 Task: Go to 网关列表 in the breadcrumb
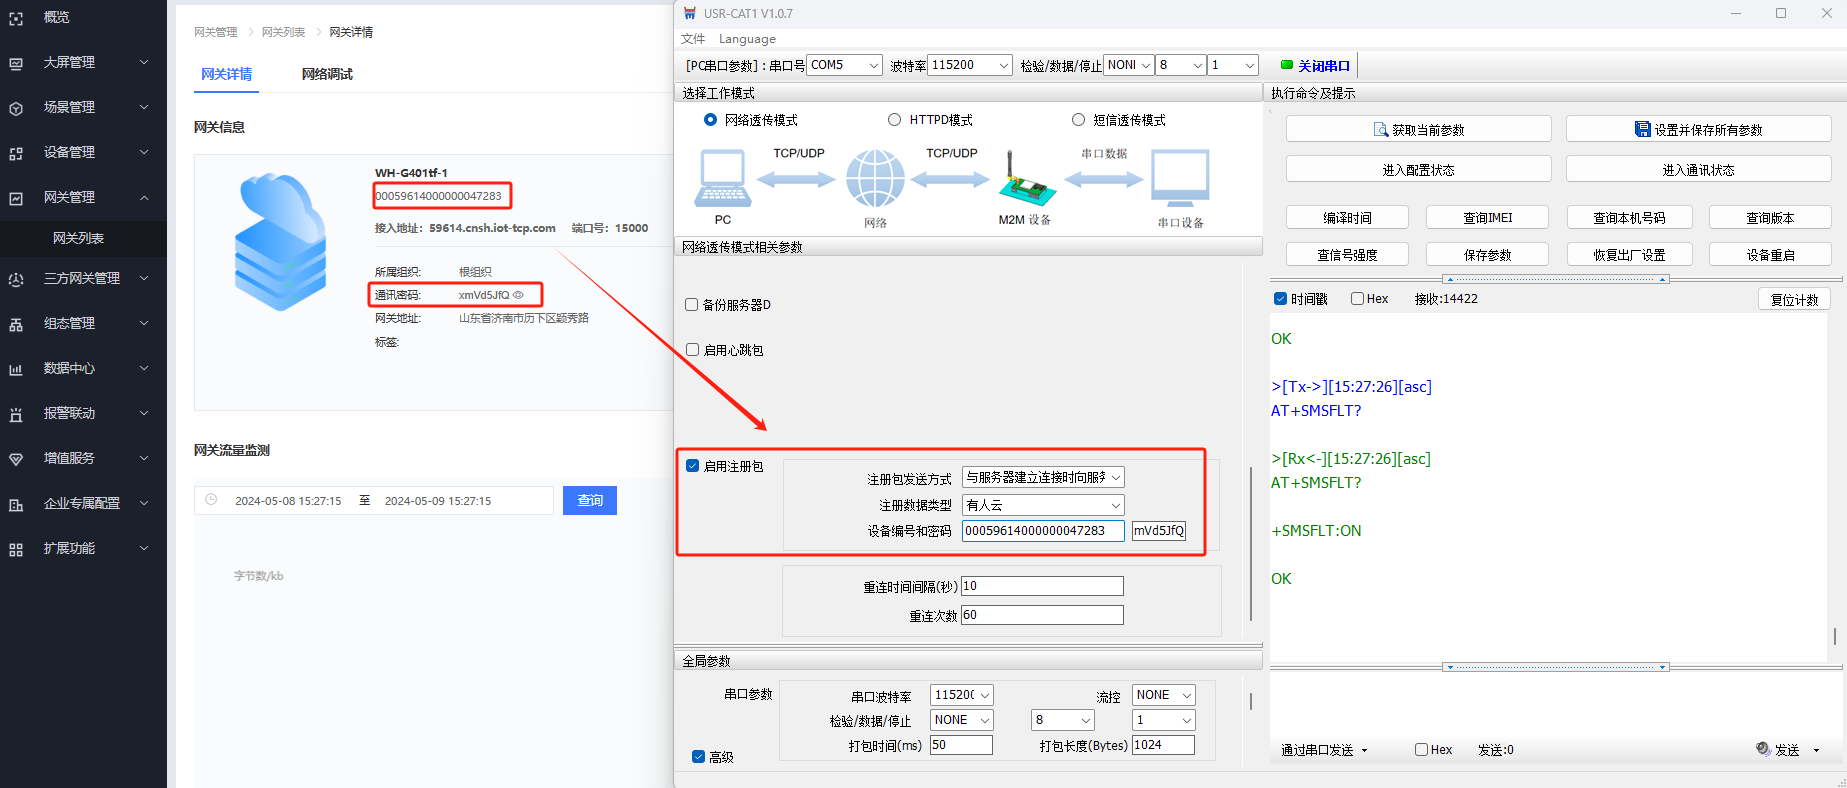tap(283, 32)
